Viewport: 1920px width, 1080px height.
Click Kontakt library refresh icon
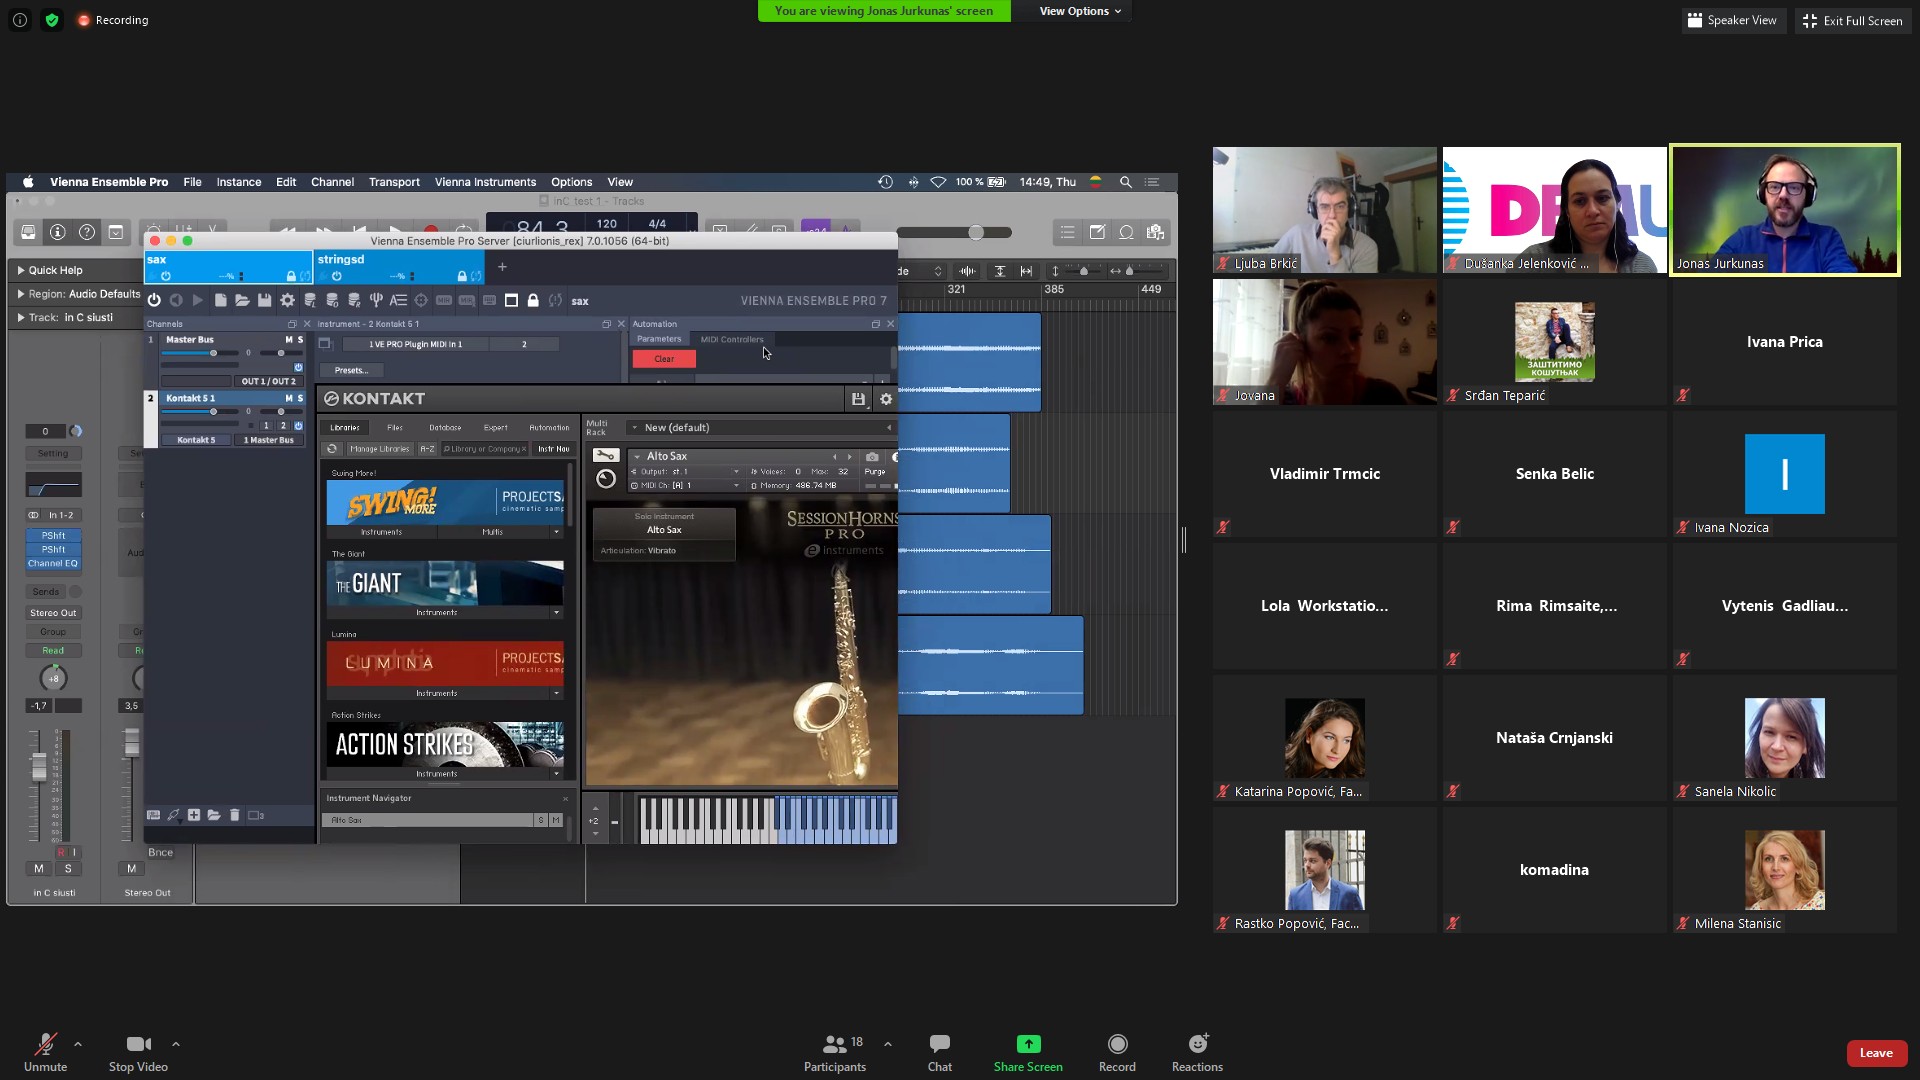tap(332, 449)
